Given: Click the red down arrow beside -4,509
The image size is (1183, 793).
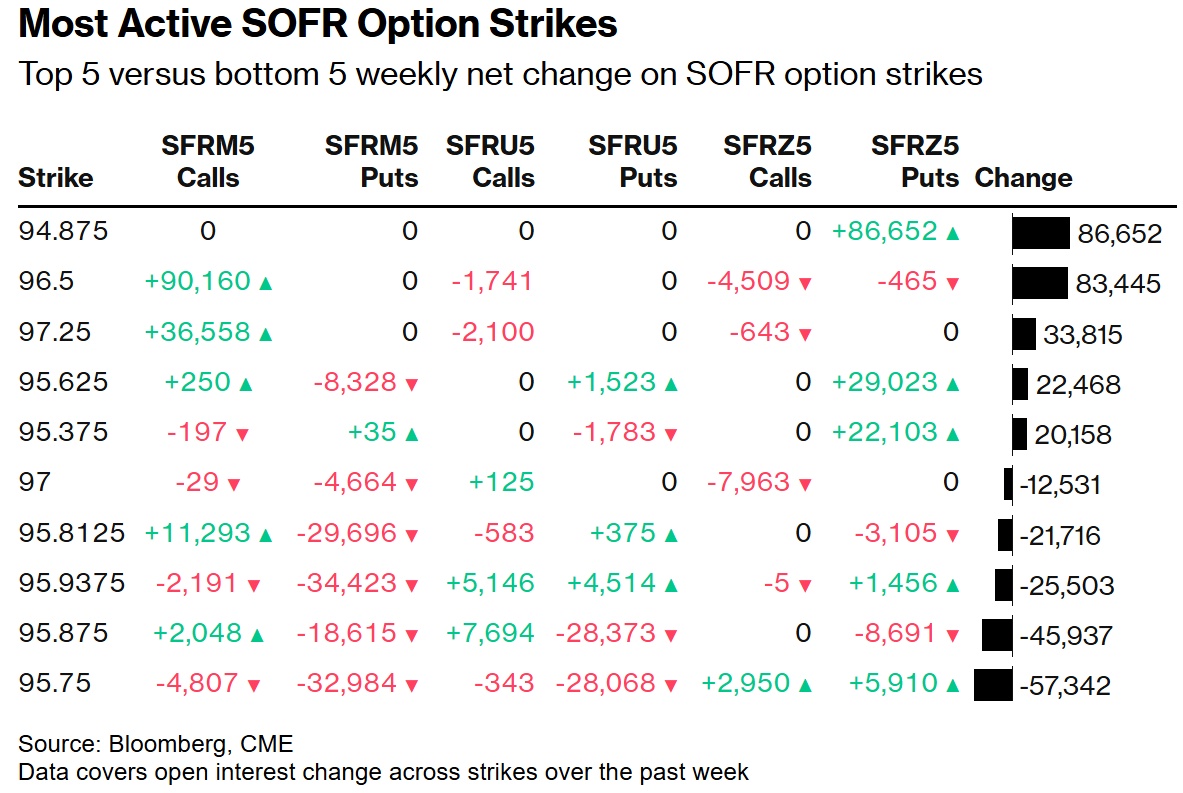Looking at the screenshot, I should tap(805, 283).
